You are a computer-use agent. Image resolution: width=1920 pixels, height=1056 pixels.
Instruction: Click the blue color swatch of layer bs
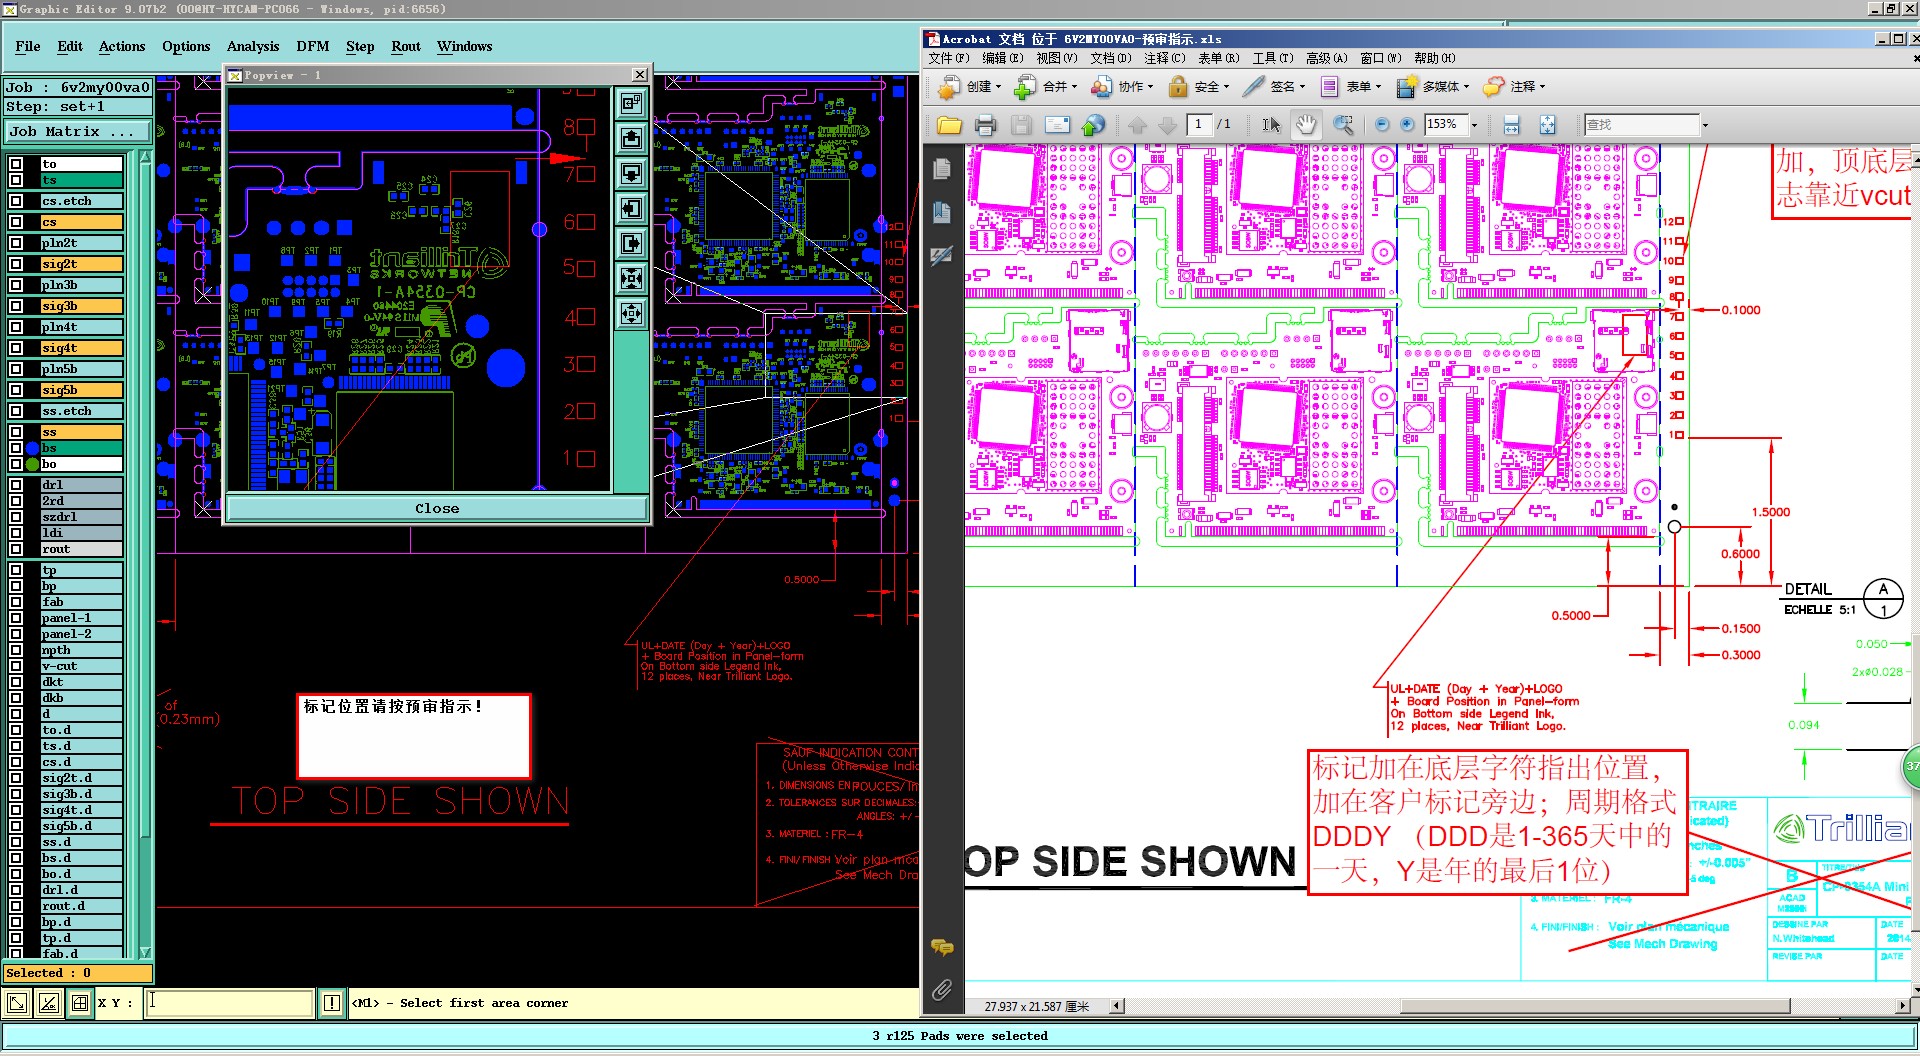click(x=32, y=448)
